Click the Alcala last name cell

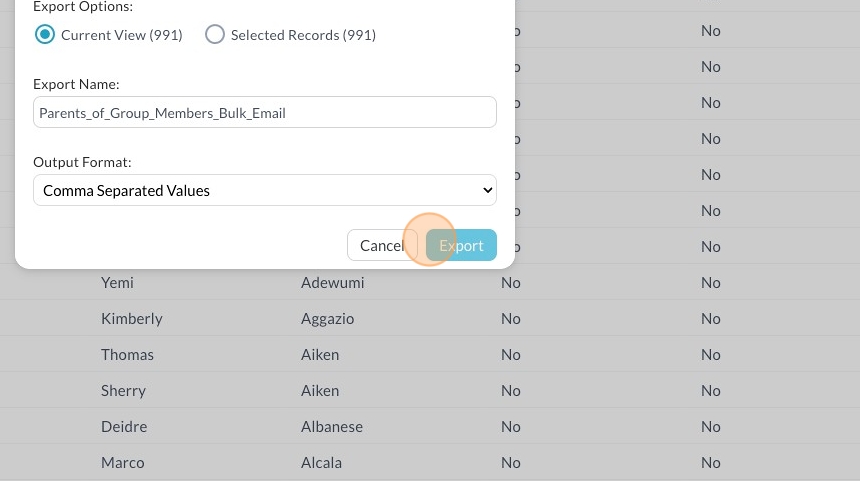coord(321,463)
